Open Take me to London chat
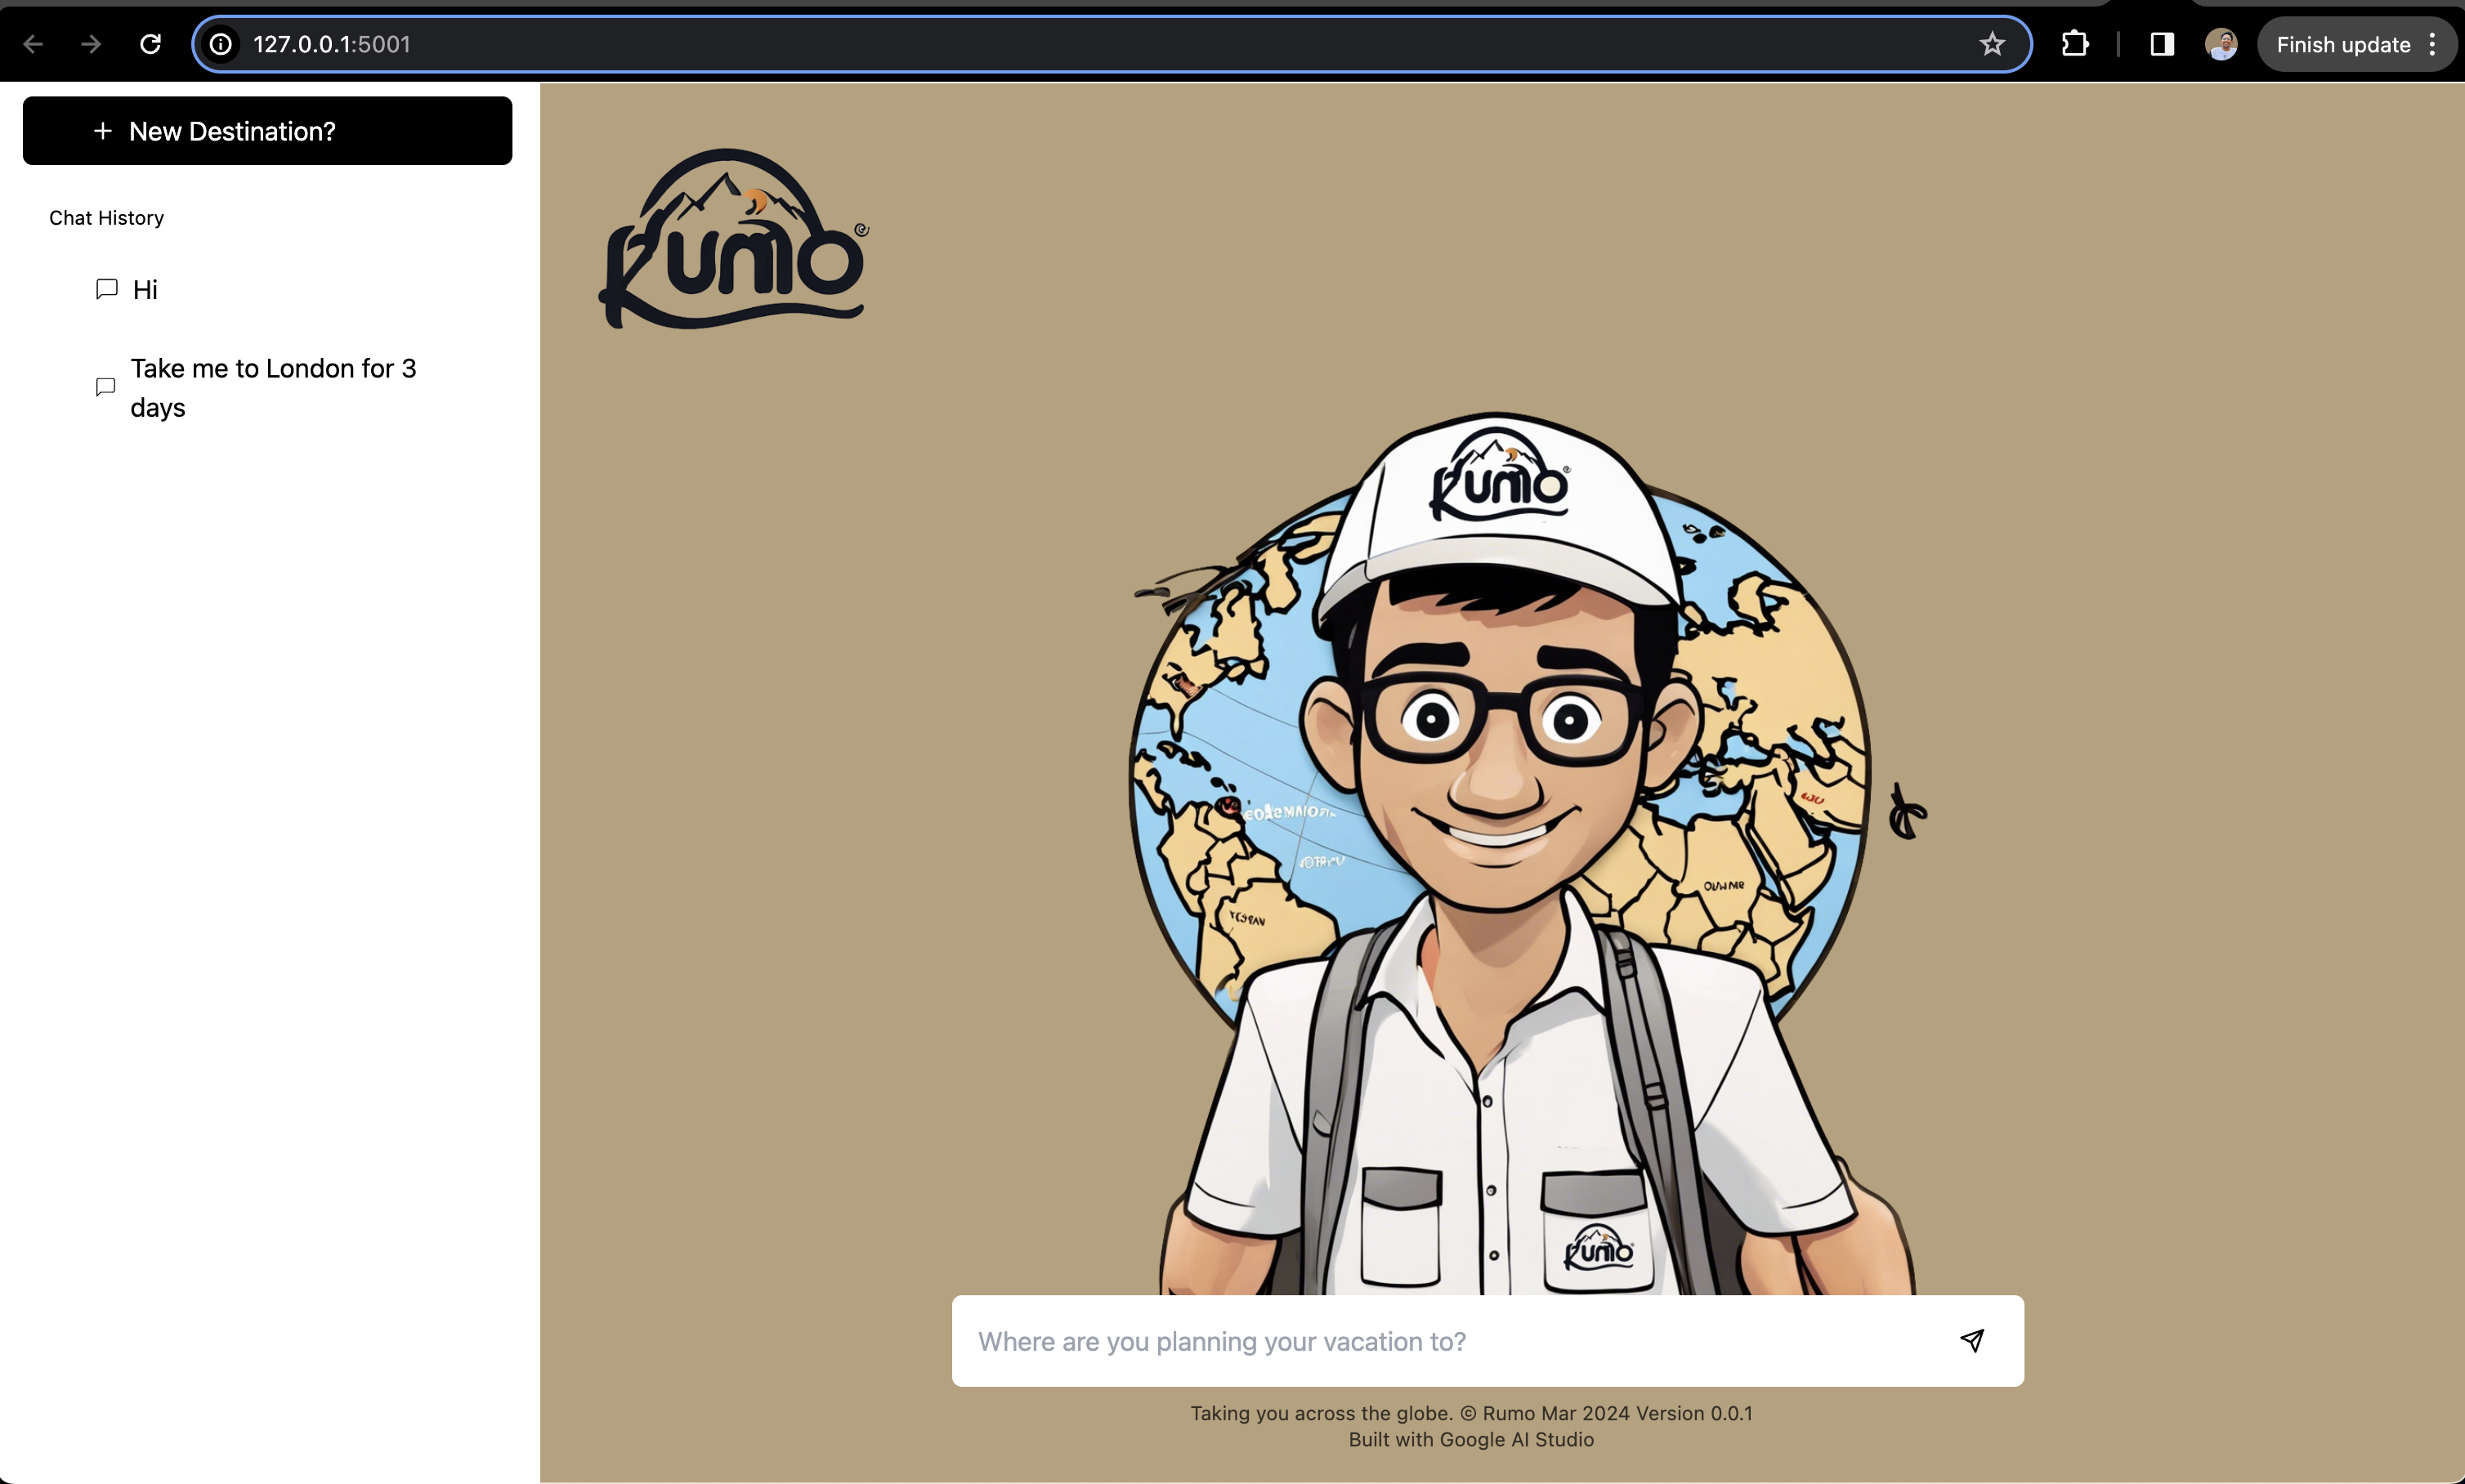 [273, 388]
